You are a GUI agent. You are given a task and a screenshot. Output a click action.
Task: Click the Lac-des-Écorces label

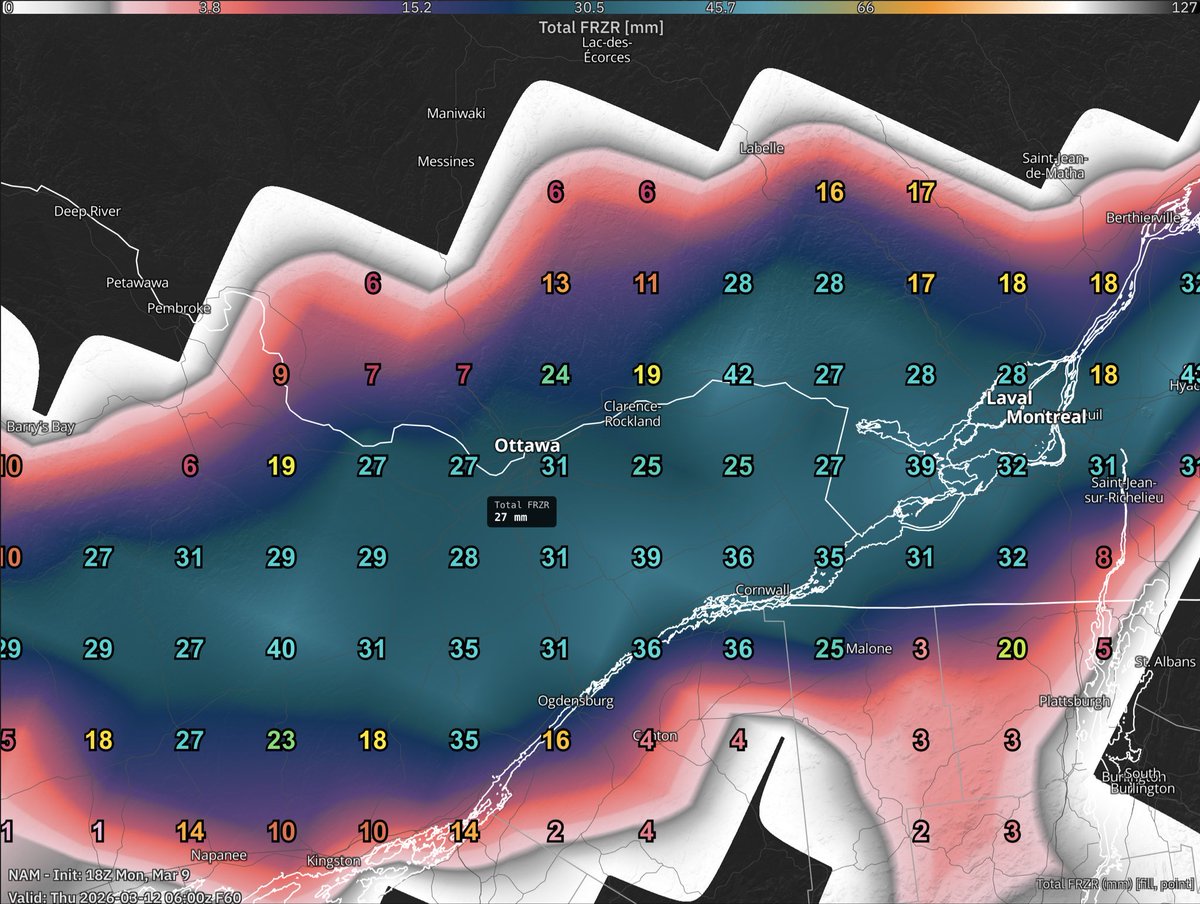(606, 50)
